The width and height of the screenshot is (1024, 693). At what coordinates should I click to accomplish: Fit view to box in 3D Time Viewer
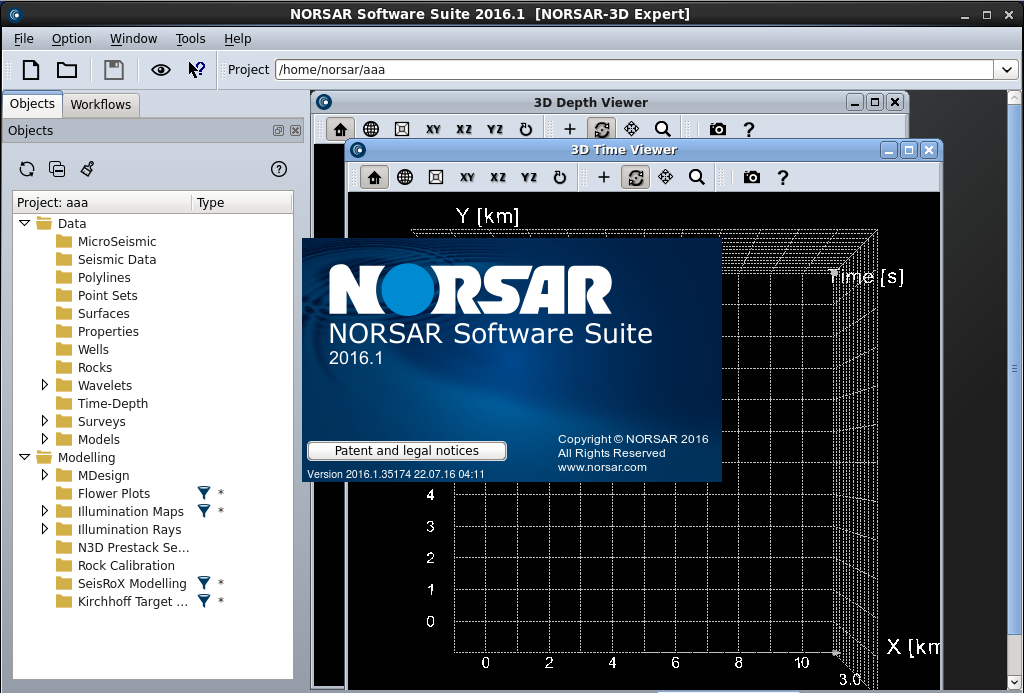(436, 177)
